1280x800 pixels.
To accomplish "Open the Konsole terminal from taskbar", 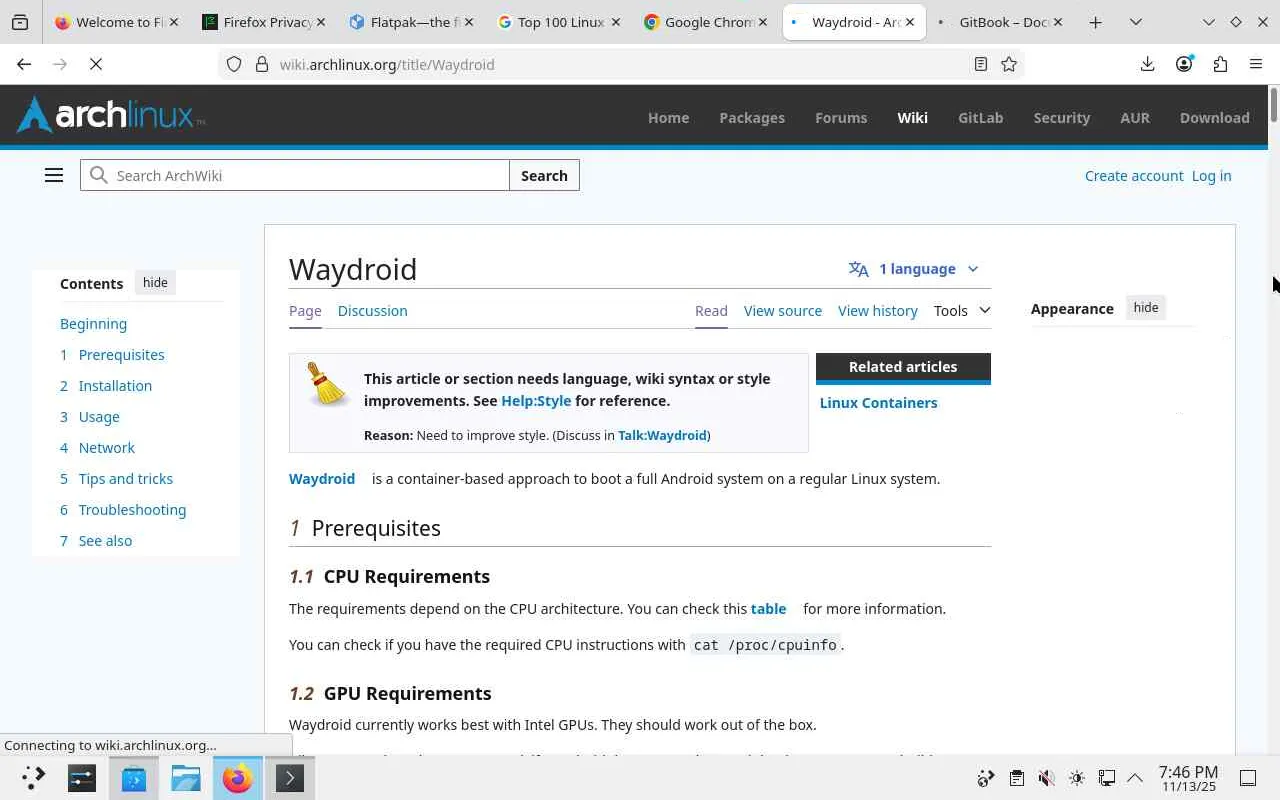I will [x=290, y=778].
